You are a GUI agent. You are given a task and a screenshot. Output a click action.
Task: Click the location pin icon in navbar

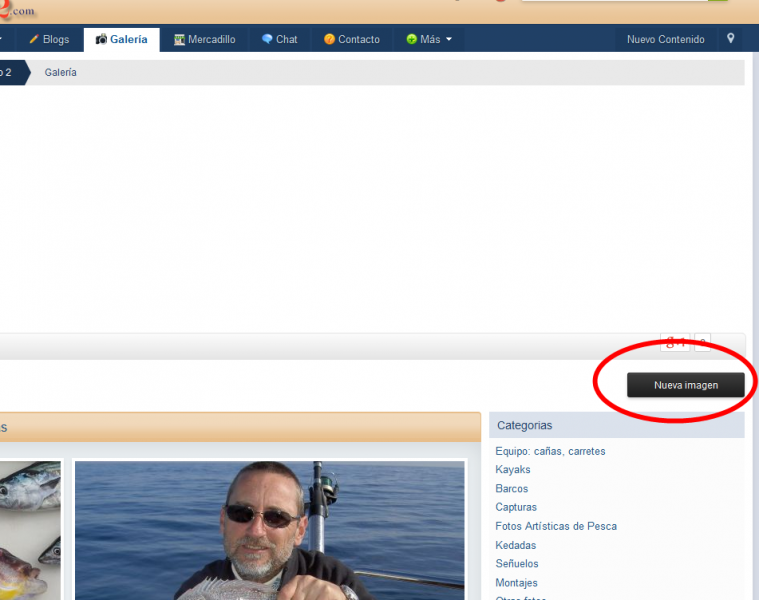[731, 39]
